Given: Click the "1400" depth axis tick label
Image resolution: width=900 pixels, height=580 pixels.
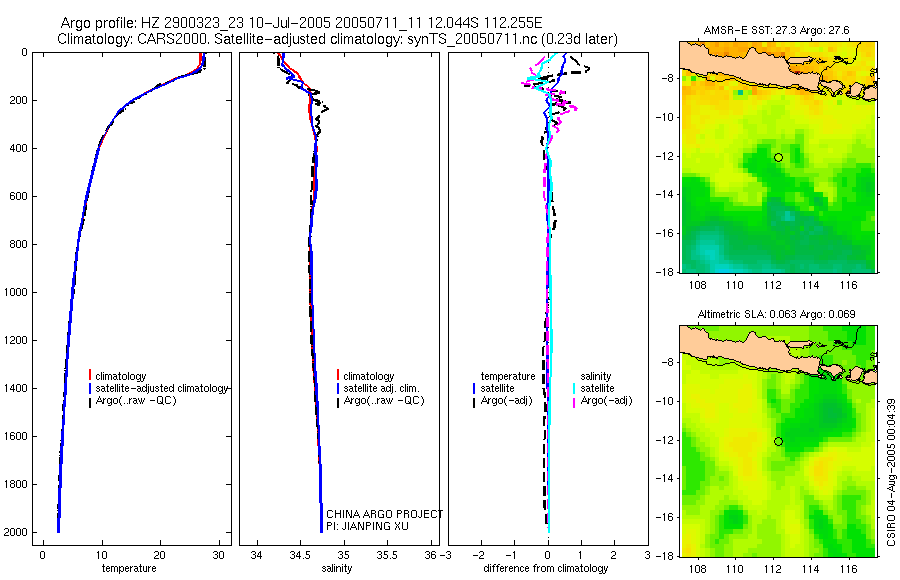Looking at the screenshot, I should pyautogui.click(x=15, y=388).
